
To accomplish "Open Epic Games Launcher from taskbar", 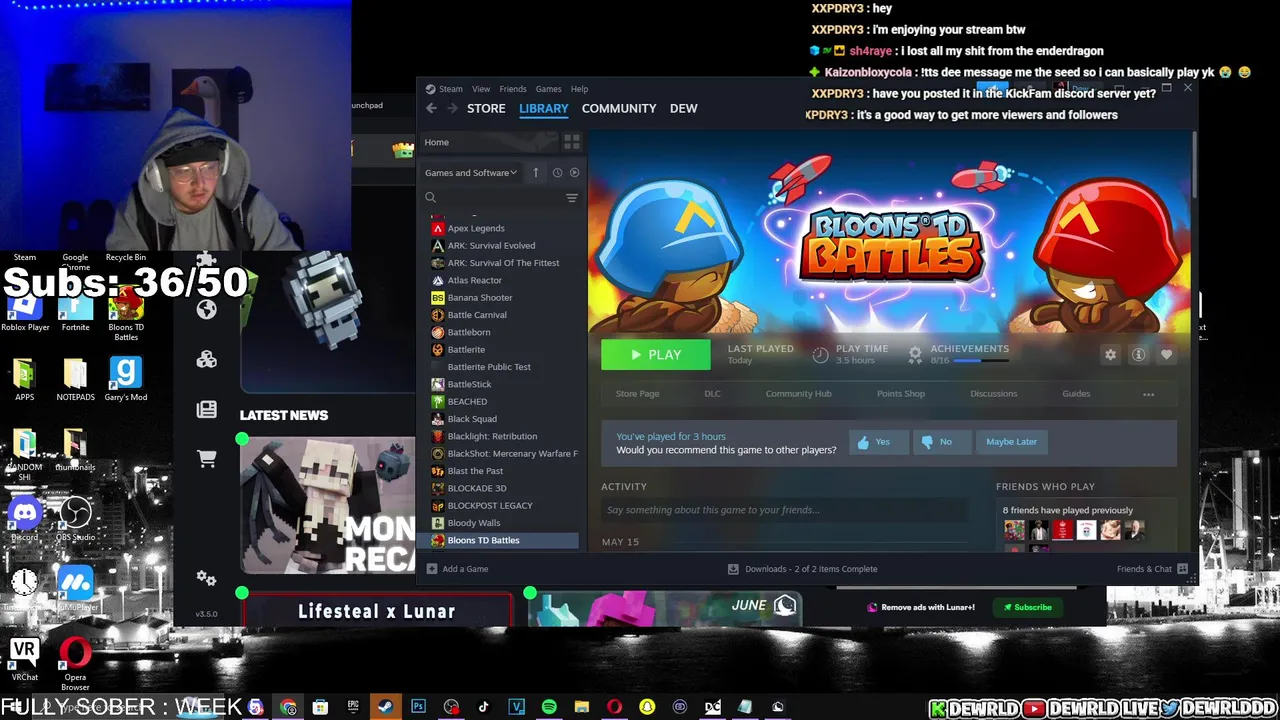I will [x=353, y=707].
